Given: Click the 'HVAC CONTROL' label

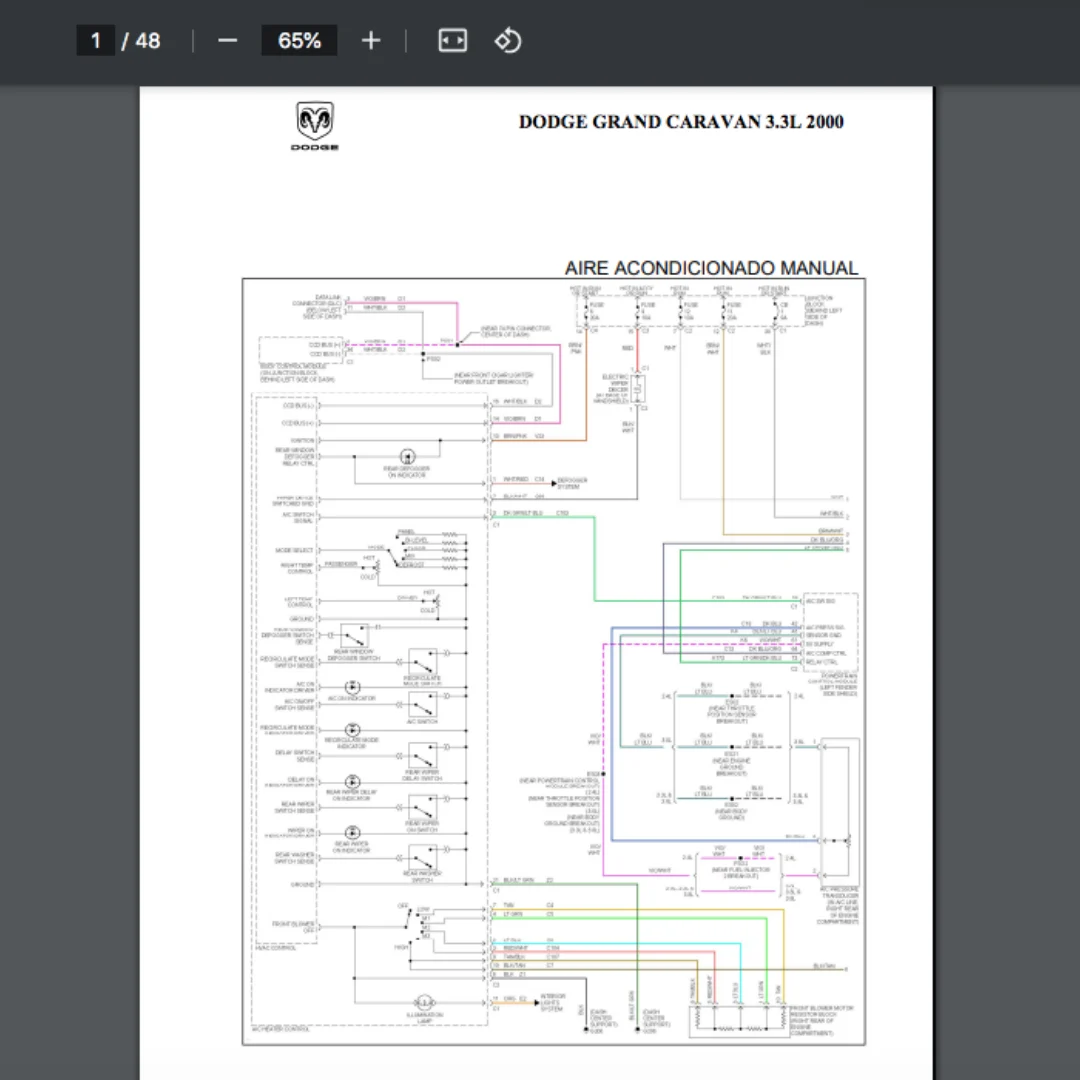Looking at the screenshot, I should [x=276, y=948].
